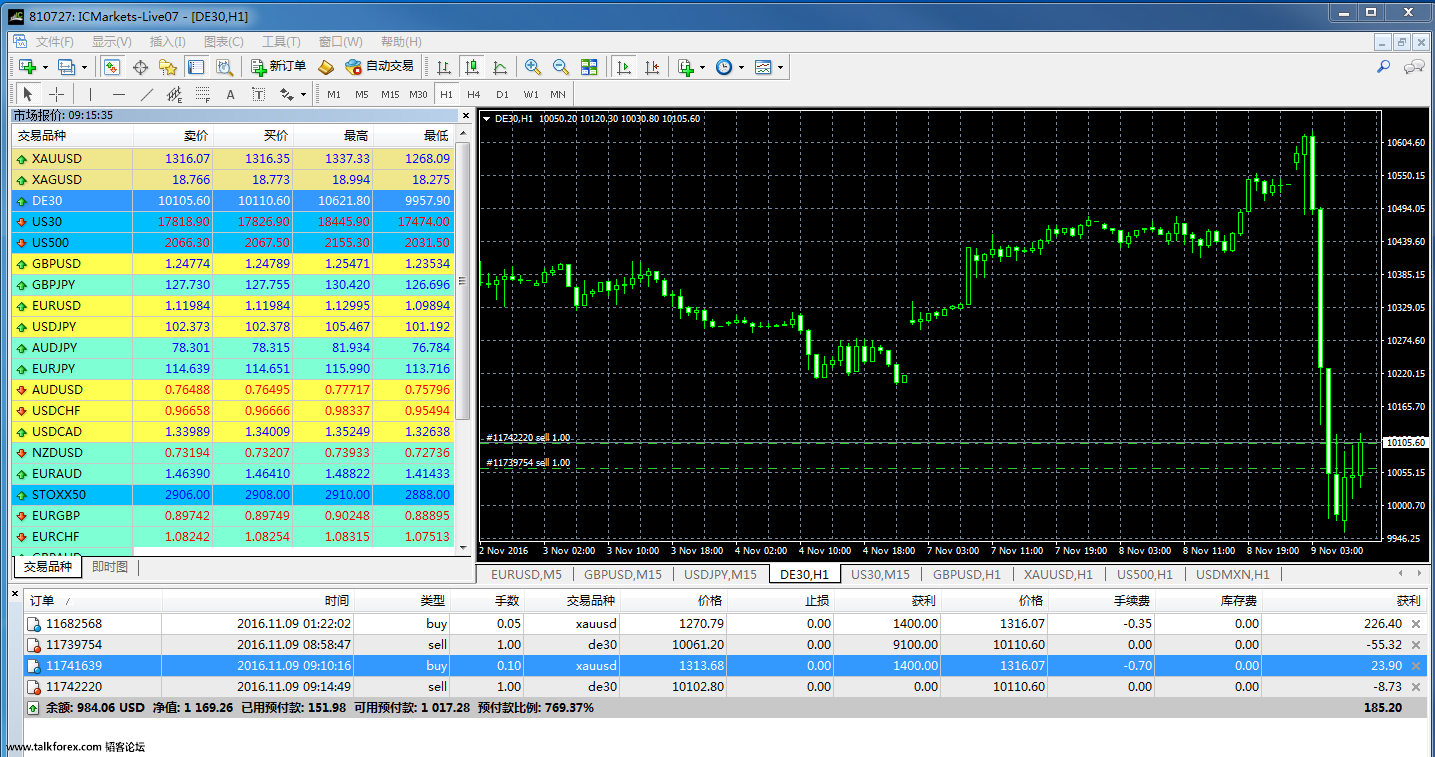Toggle chart auto scroll

click(624, 67)
